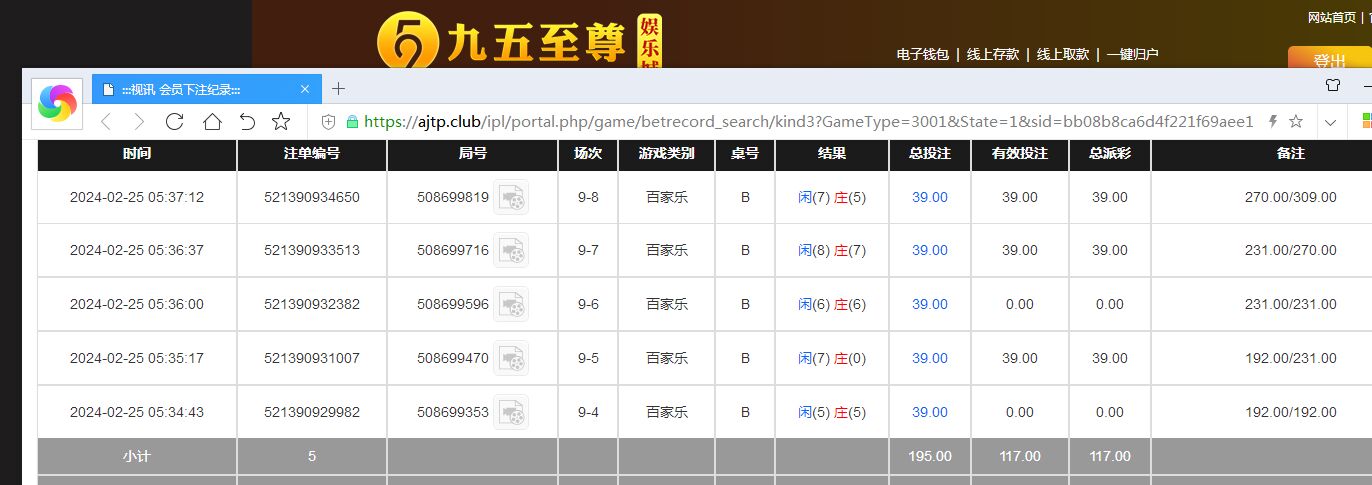Click the 时间 column header
The height and width of the screenshot is (485, 1372).
coord(137,155)
